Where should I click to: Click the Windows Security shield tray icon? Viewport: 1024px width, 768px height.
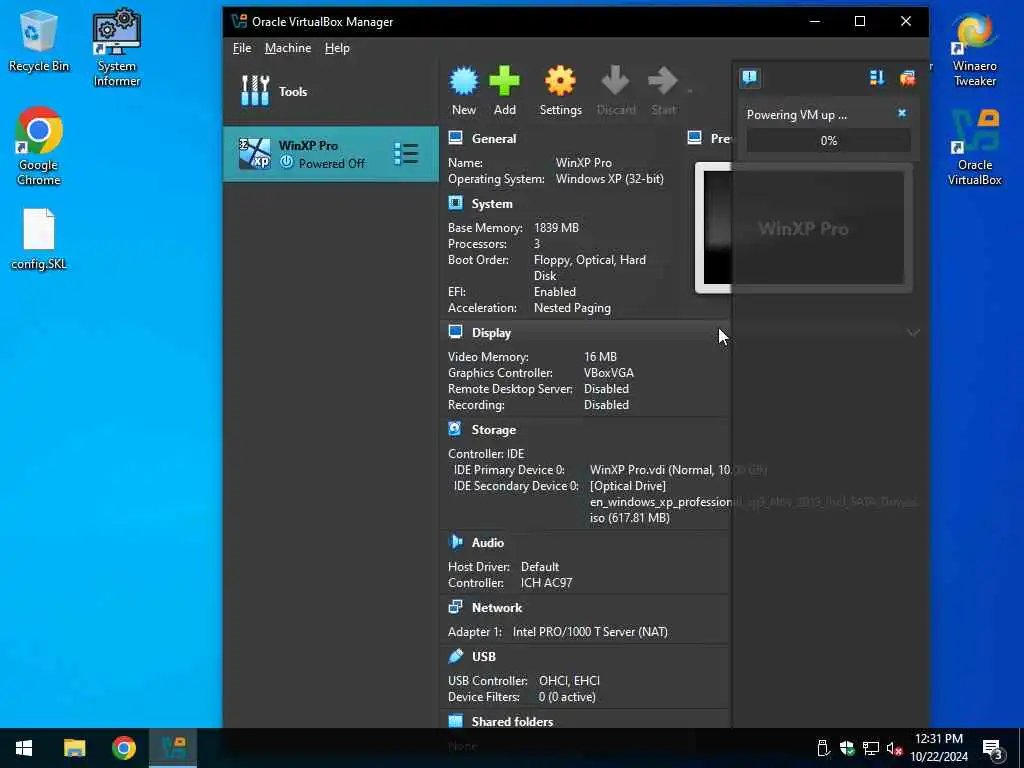pyautogui.click(x=847, y=748)
